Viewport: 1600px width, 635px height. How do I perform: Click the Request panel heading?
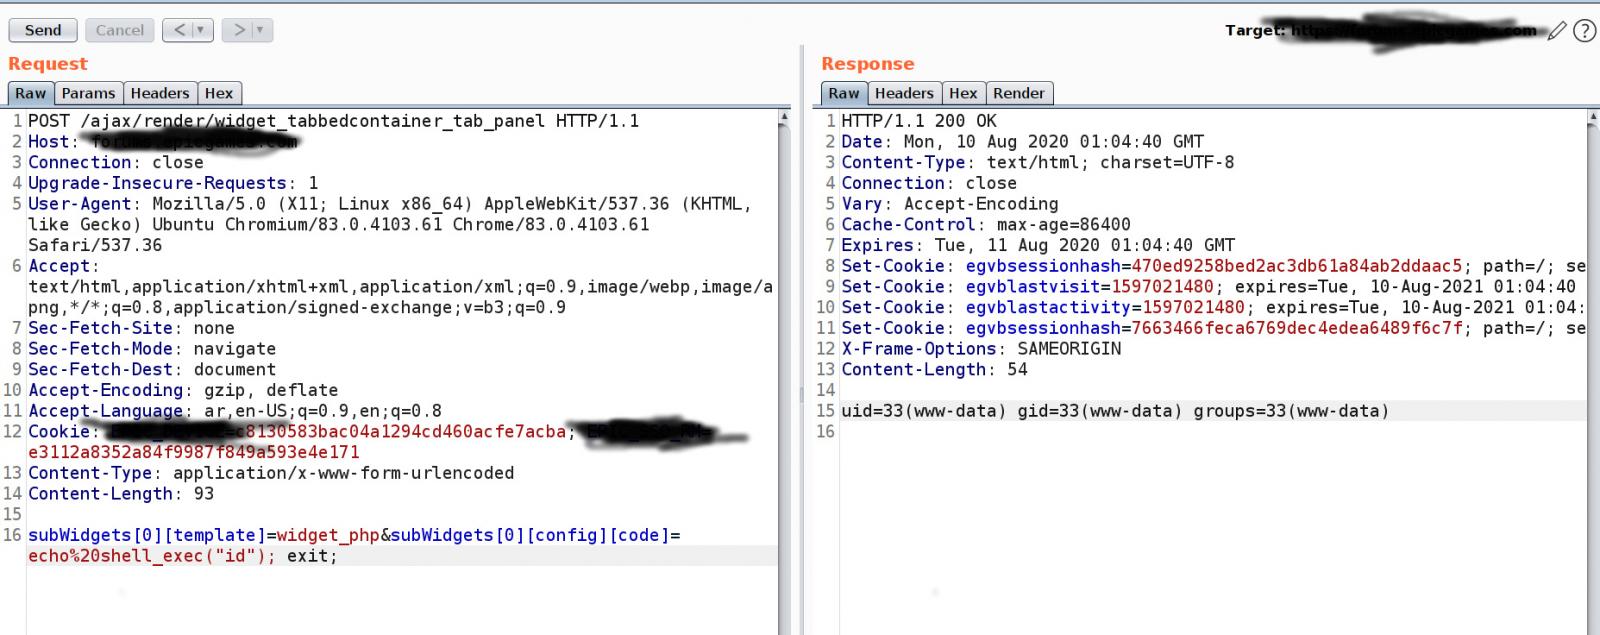48,64
